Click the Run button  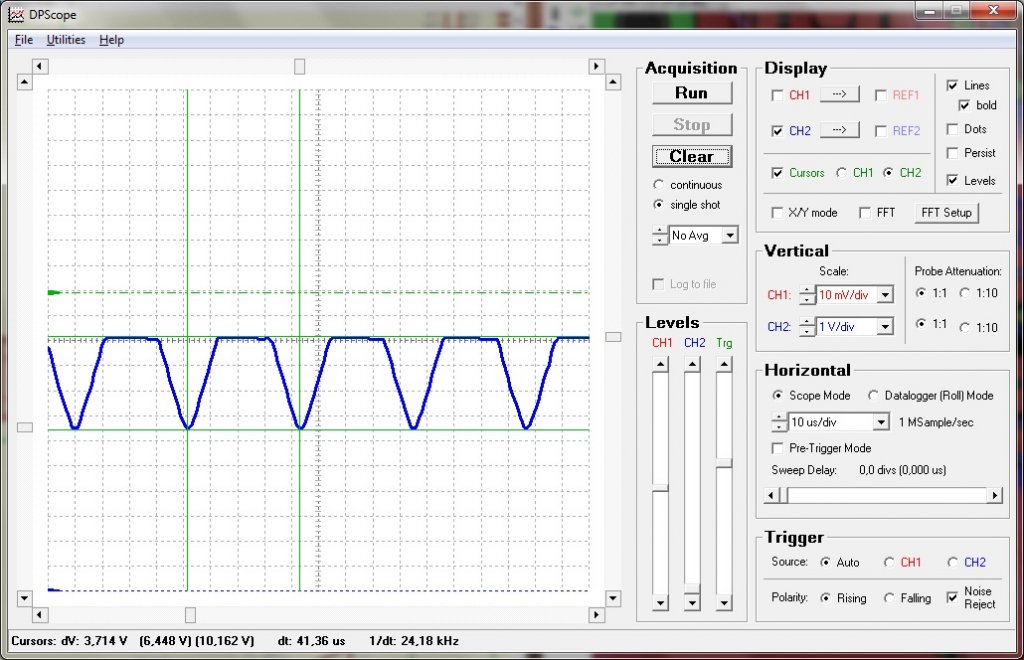click(x=692, y=93)
